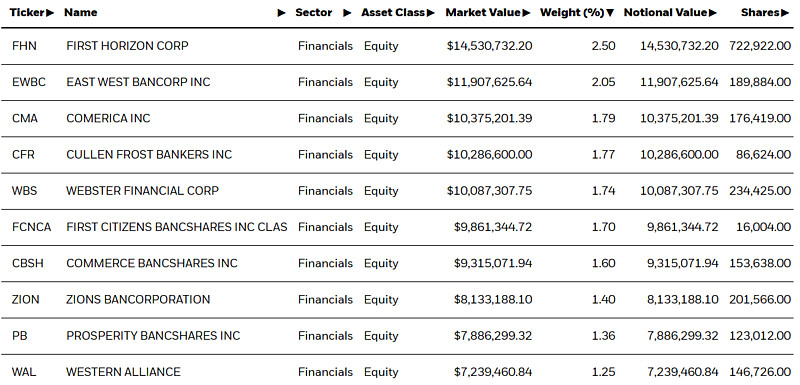Sort by the Market Value arrow

click(526, 13)
